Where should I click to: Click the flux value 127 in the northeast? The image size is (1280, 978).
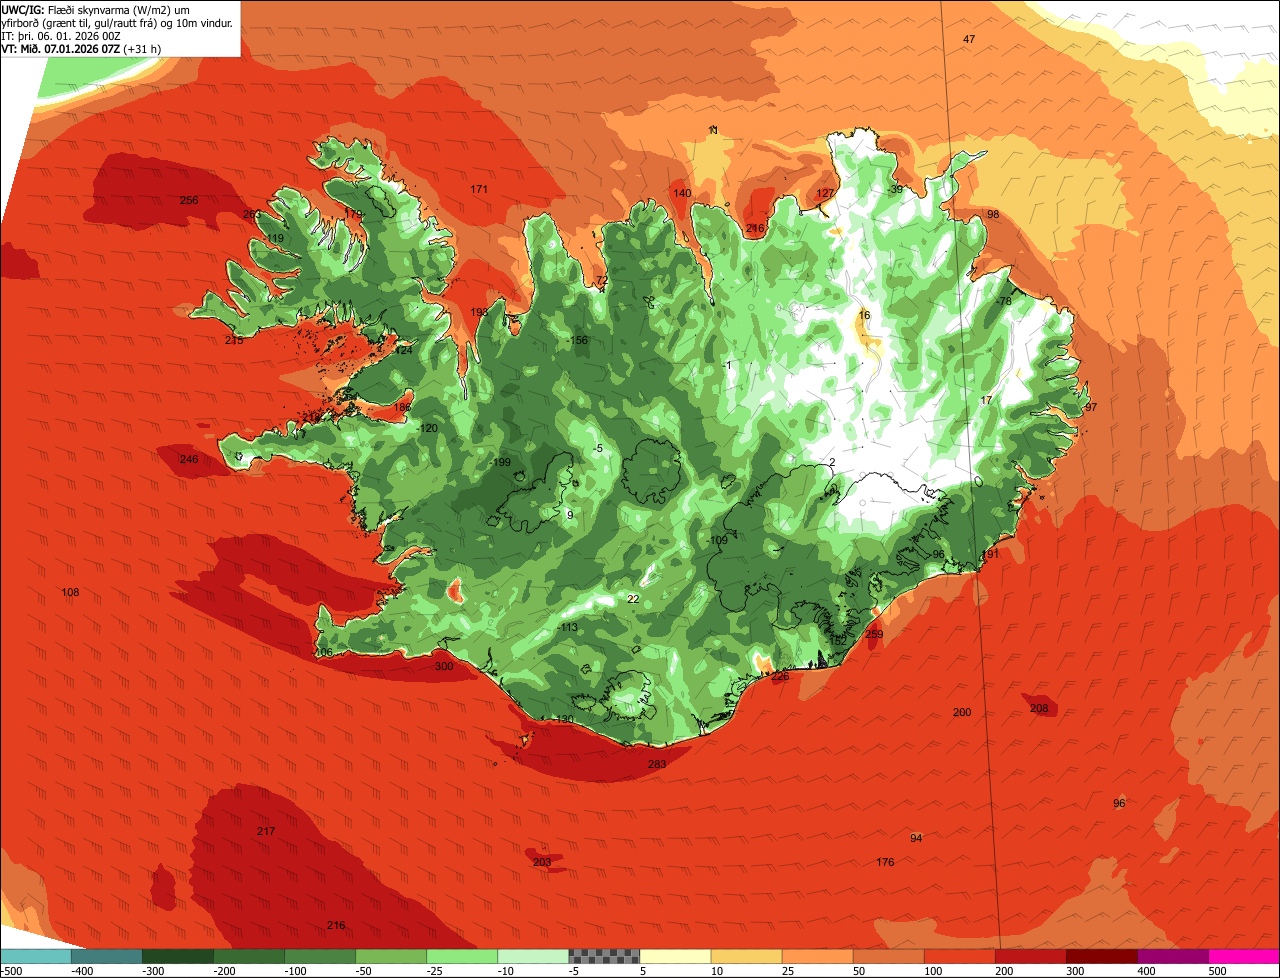point(825,193)
